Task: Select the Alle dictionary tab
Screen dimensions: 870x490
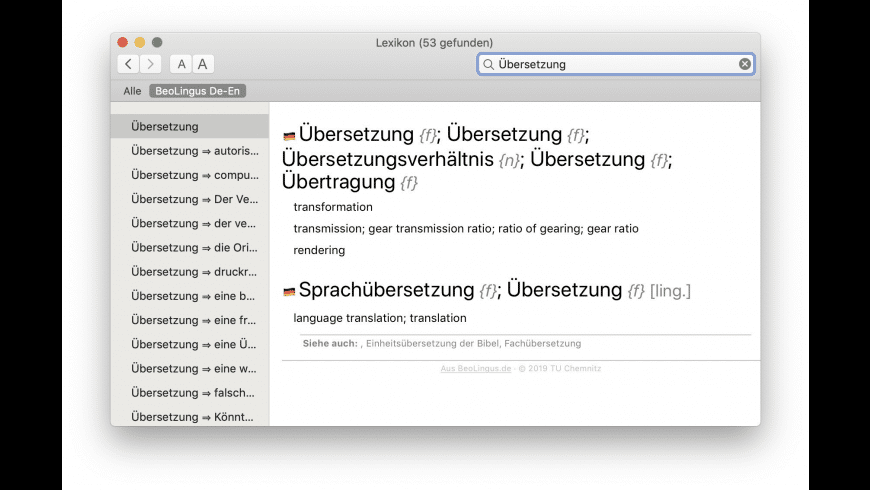Action: point(132,91)
